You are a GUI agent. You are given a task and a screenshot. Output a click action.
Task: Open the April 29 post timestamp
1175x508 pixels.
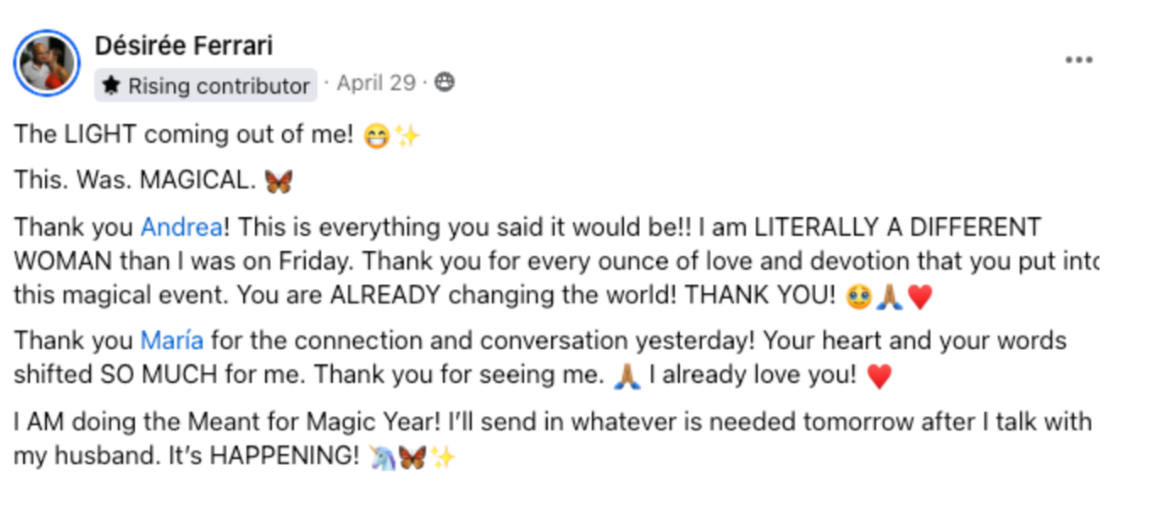[x=375, y=83]
